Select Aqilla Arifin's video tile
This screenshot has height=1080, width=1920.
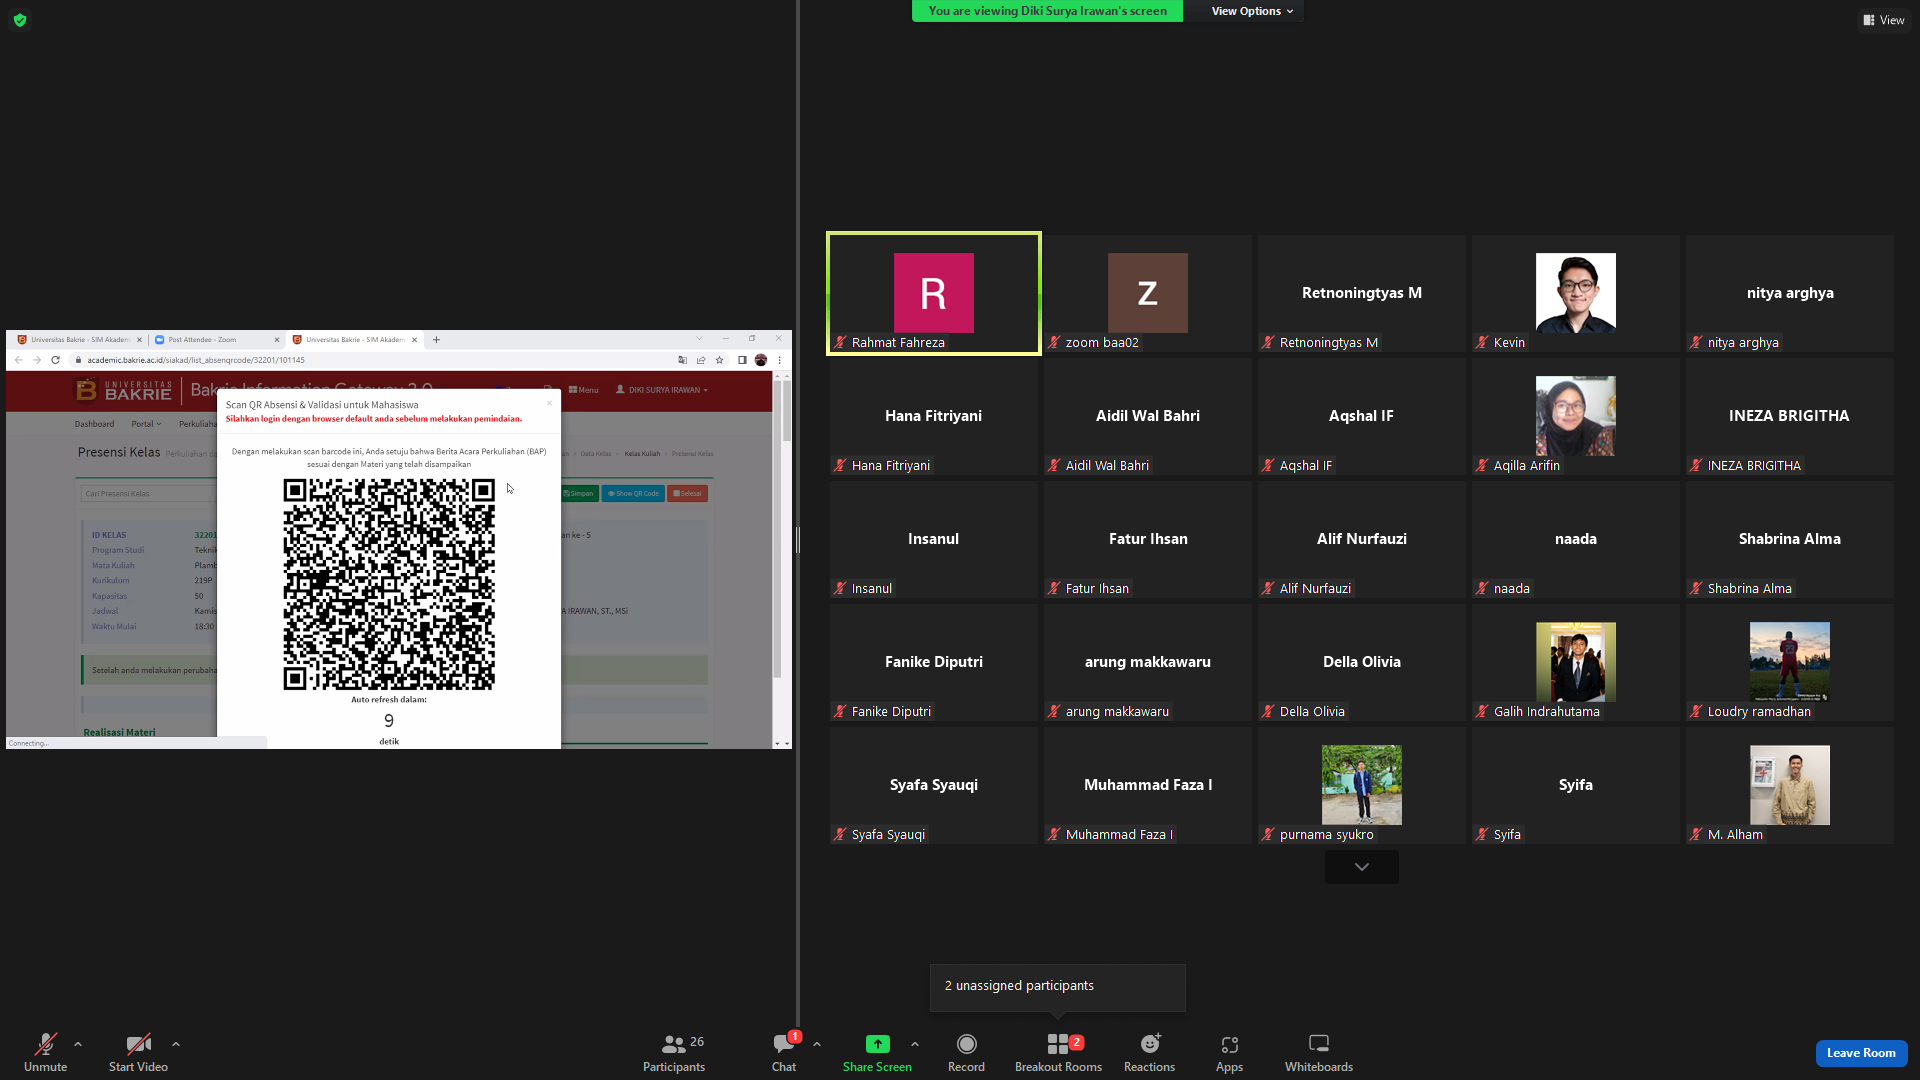[1575, 417]
